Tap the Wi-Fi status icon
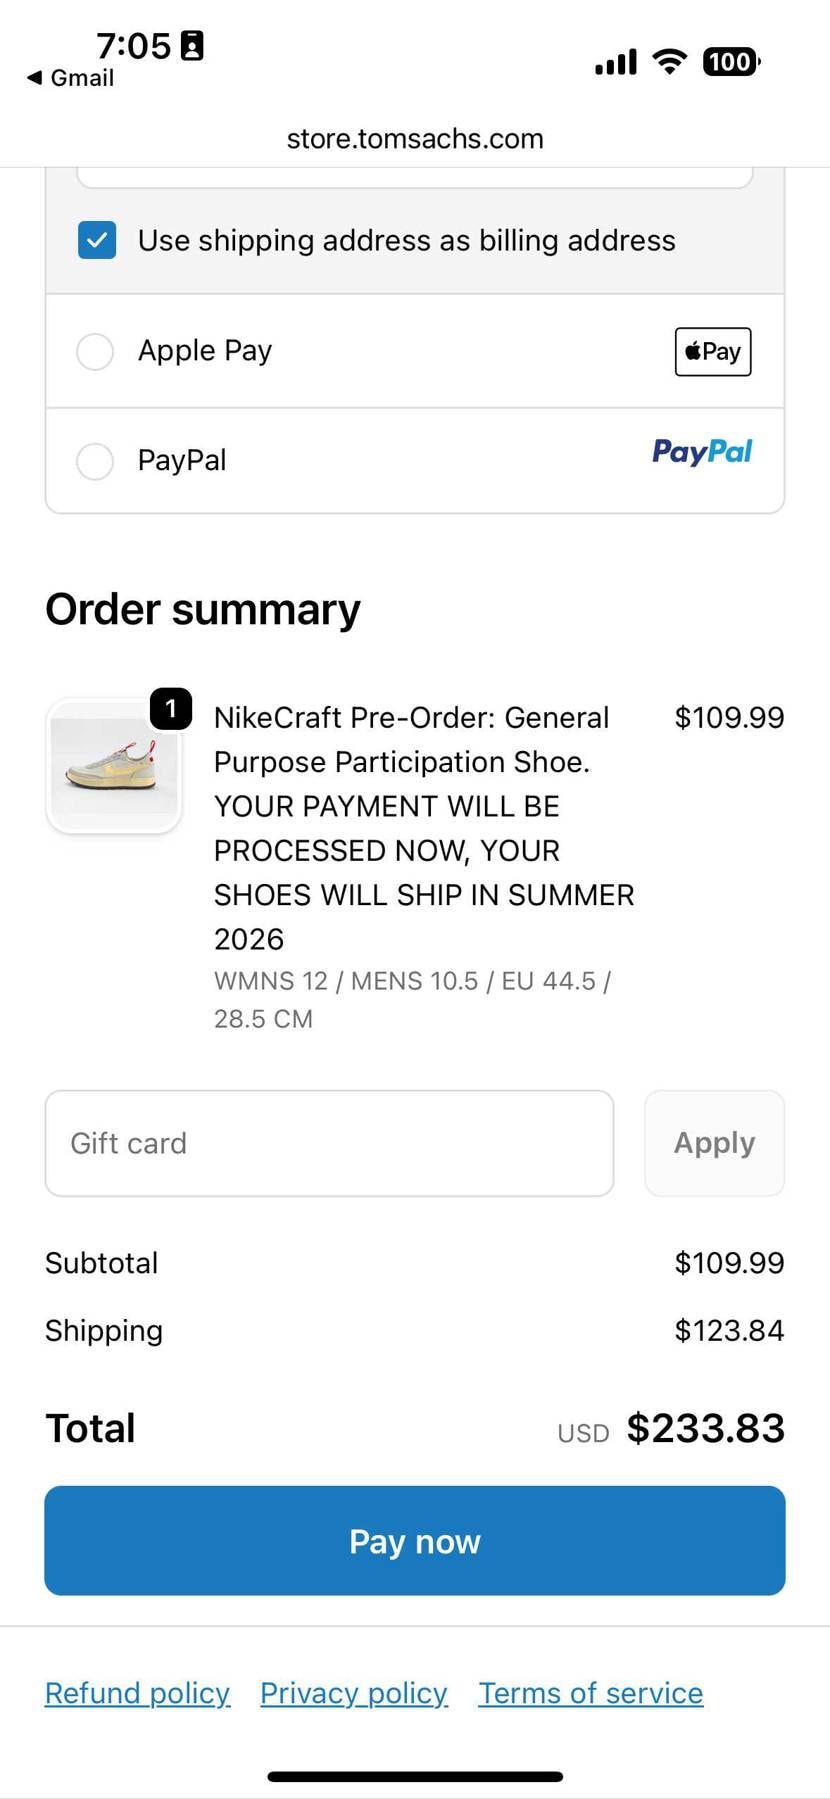The image size is (830, 1799). pyautogui.click(x=669, y=62)
